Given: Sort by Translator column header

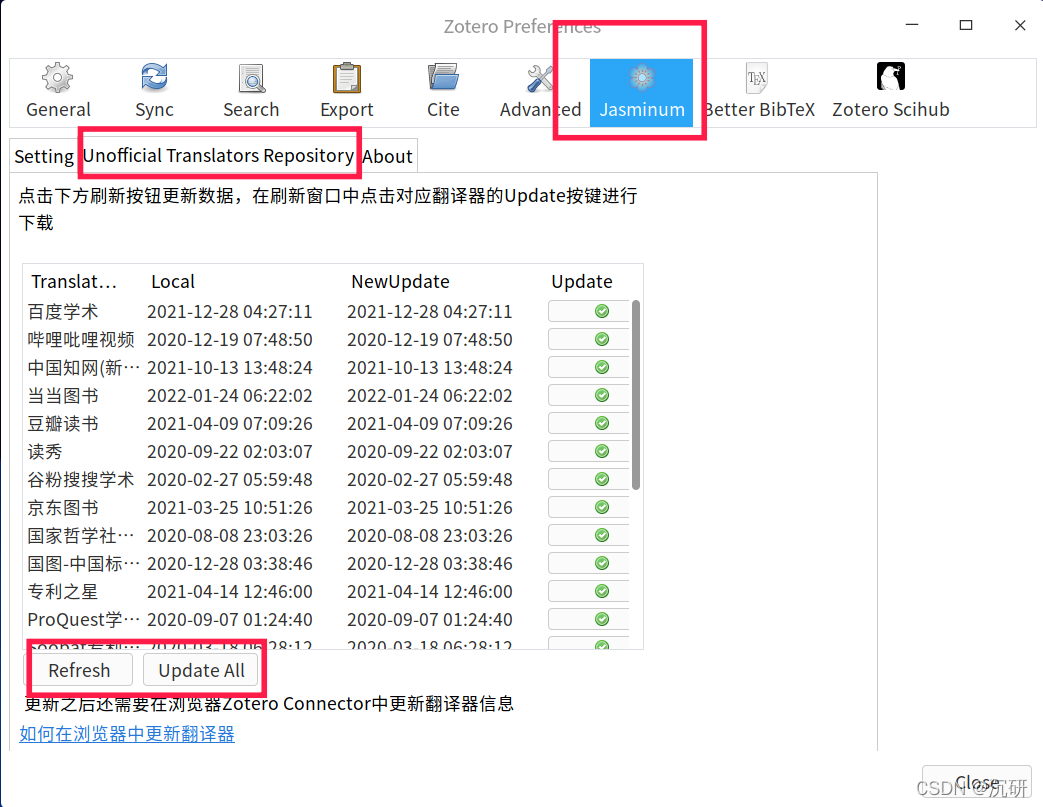Looking at the screenshot, I should click(x=74, y=281).
